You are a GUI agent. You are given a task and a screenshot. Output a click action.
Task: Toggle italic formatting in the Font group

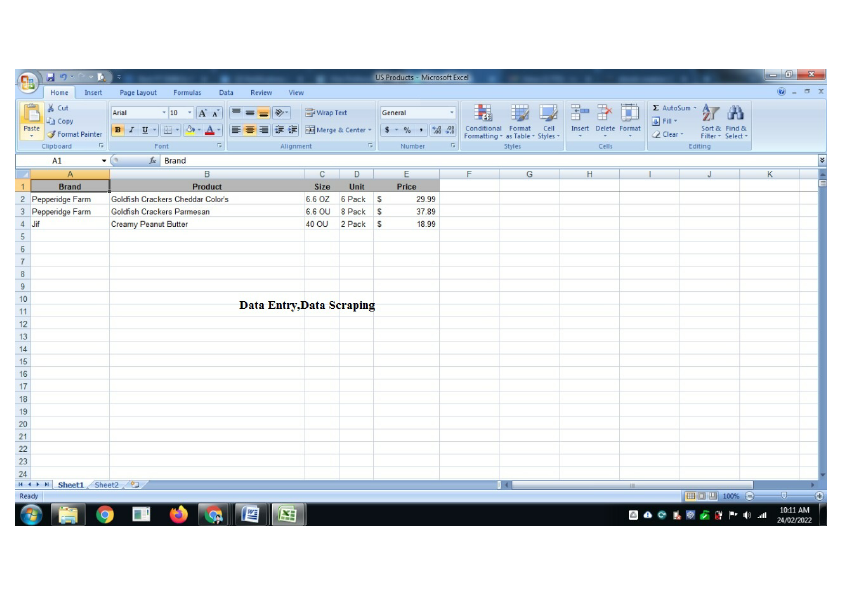click(131, 130)
